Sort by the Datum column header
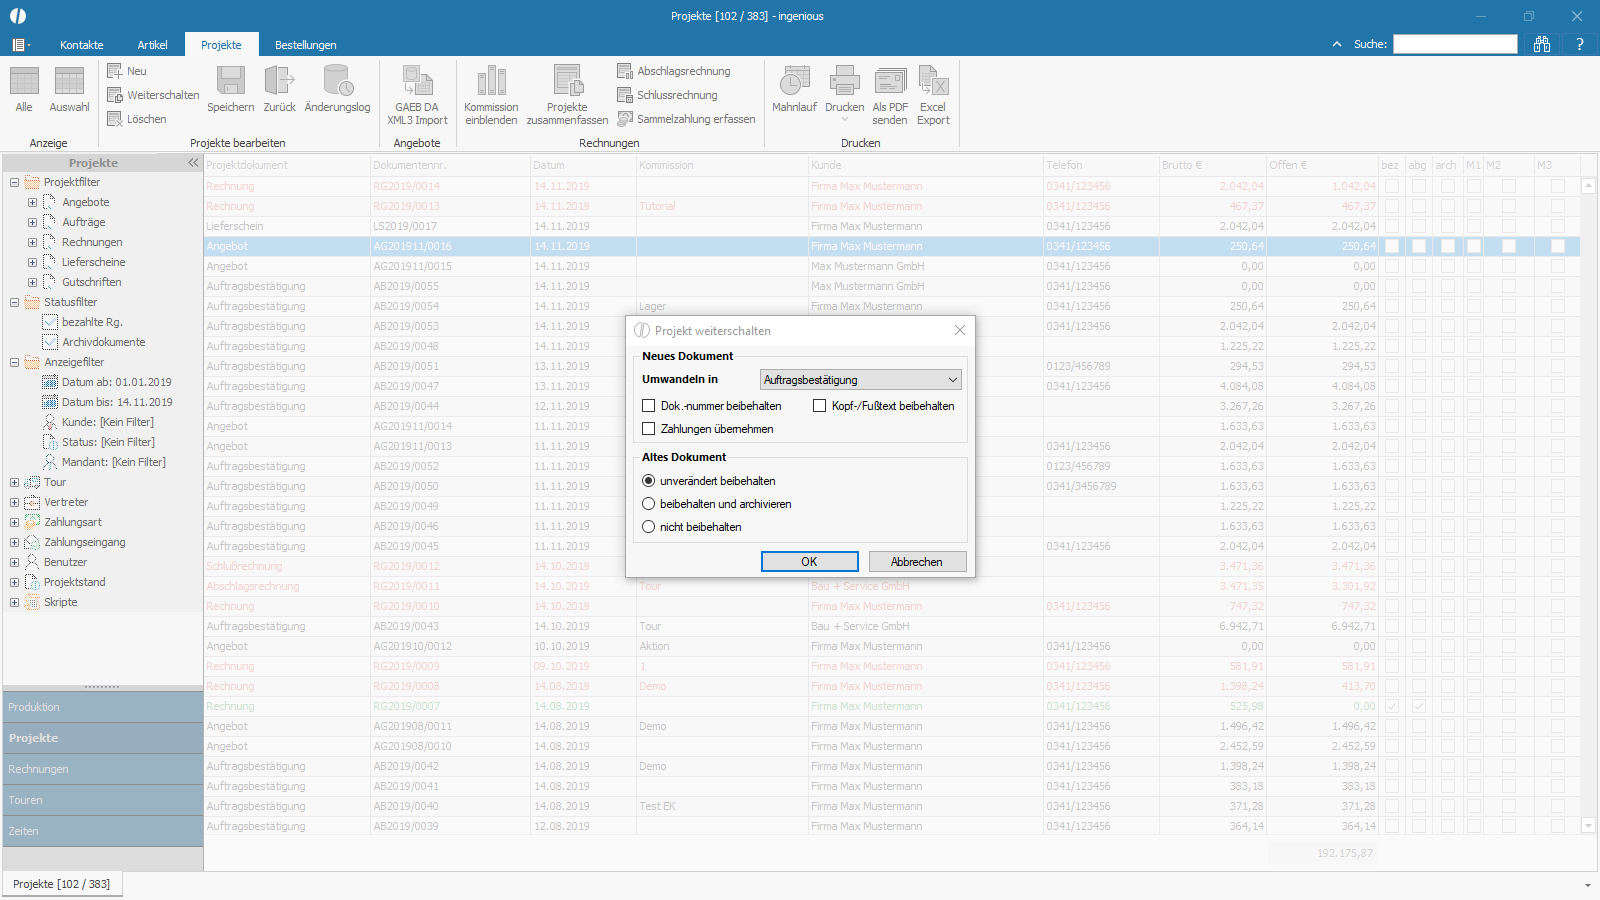 point(583,165)
